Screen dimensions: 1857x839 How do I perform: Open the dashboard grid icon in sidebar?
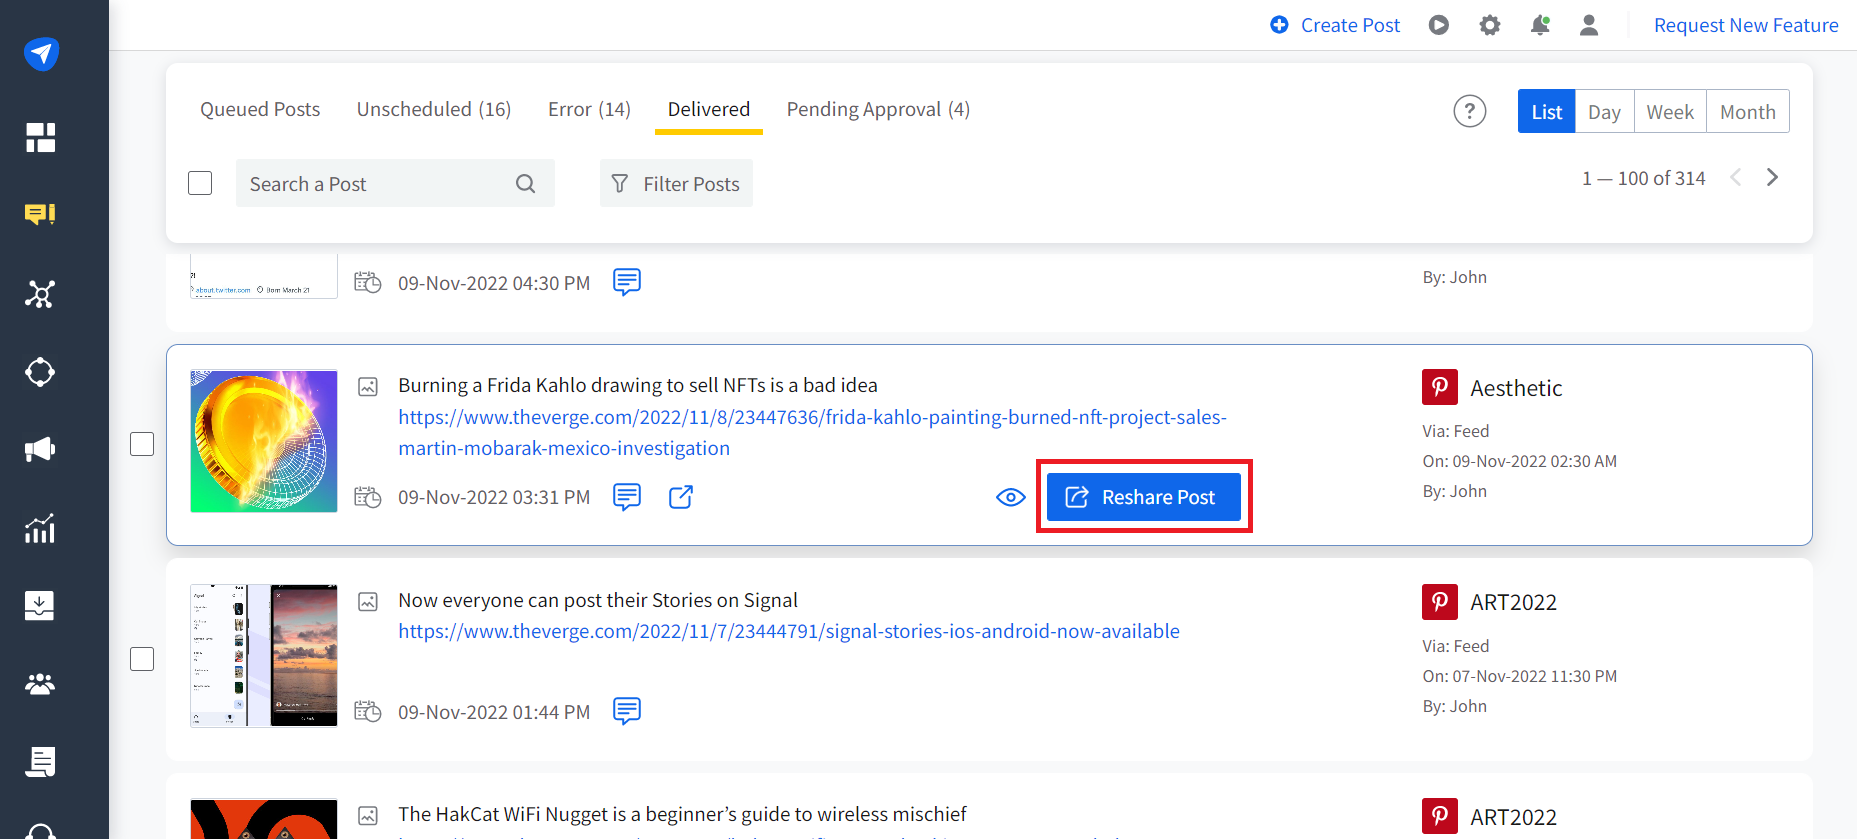pos(40,138)
